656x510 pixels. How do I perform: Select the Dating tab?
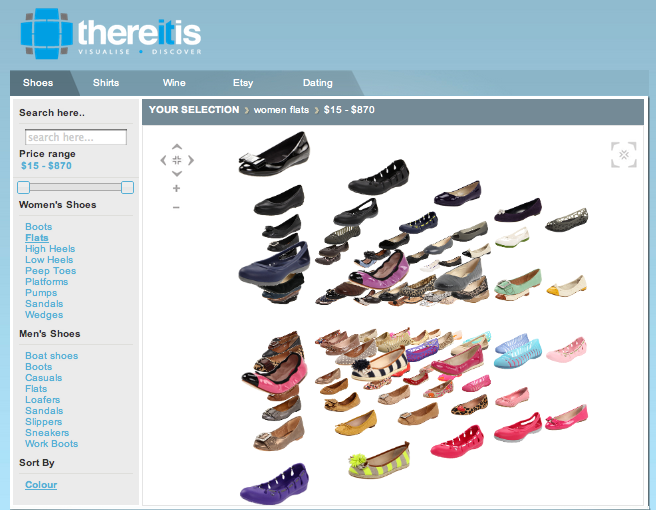tap(317, 83)
